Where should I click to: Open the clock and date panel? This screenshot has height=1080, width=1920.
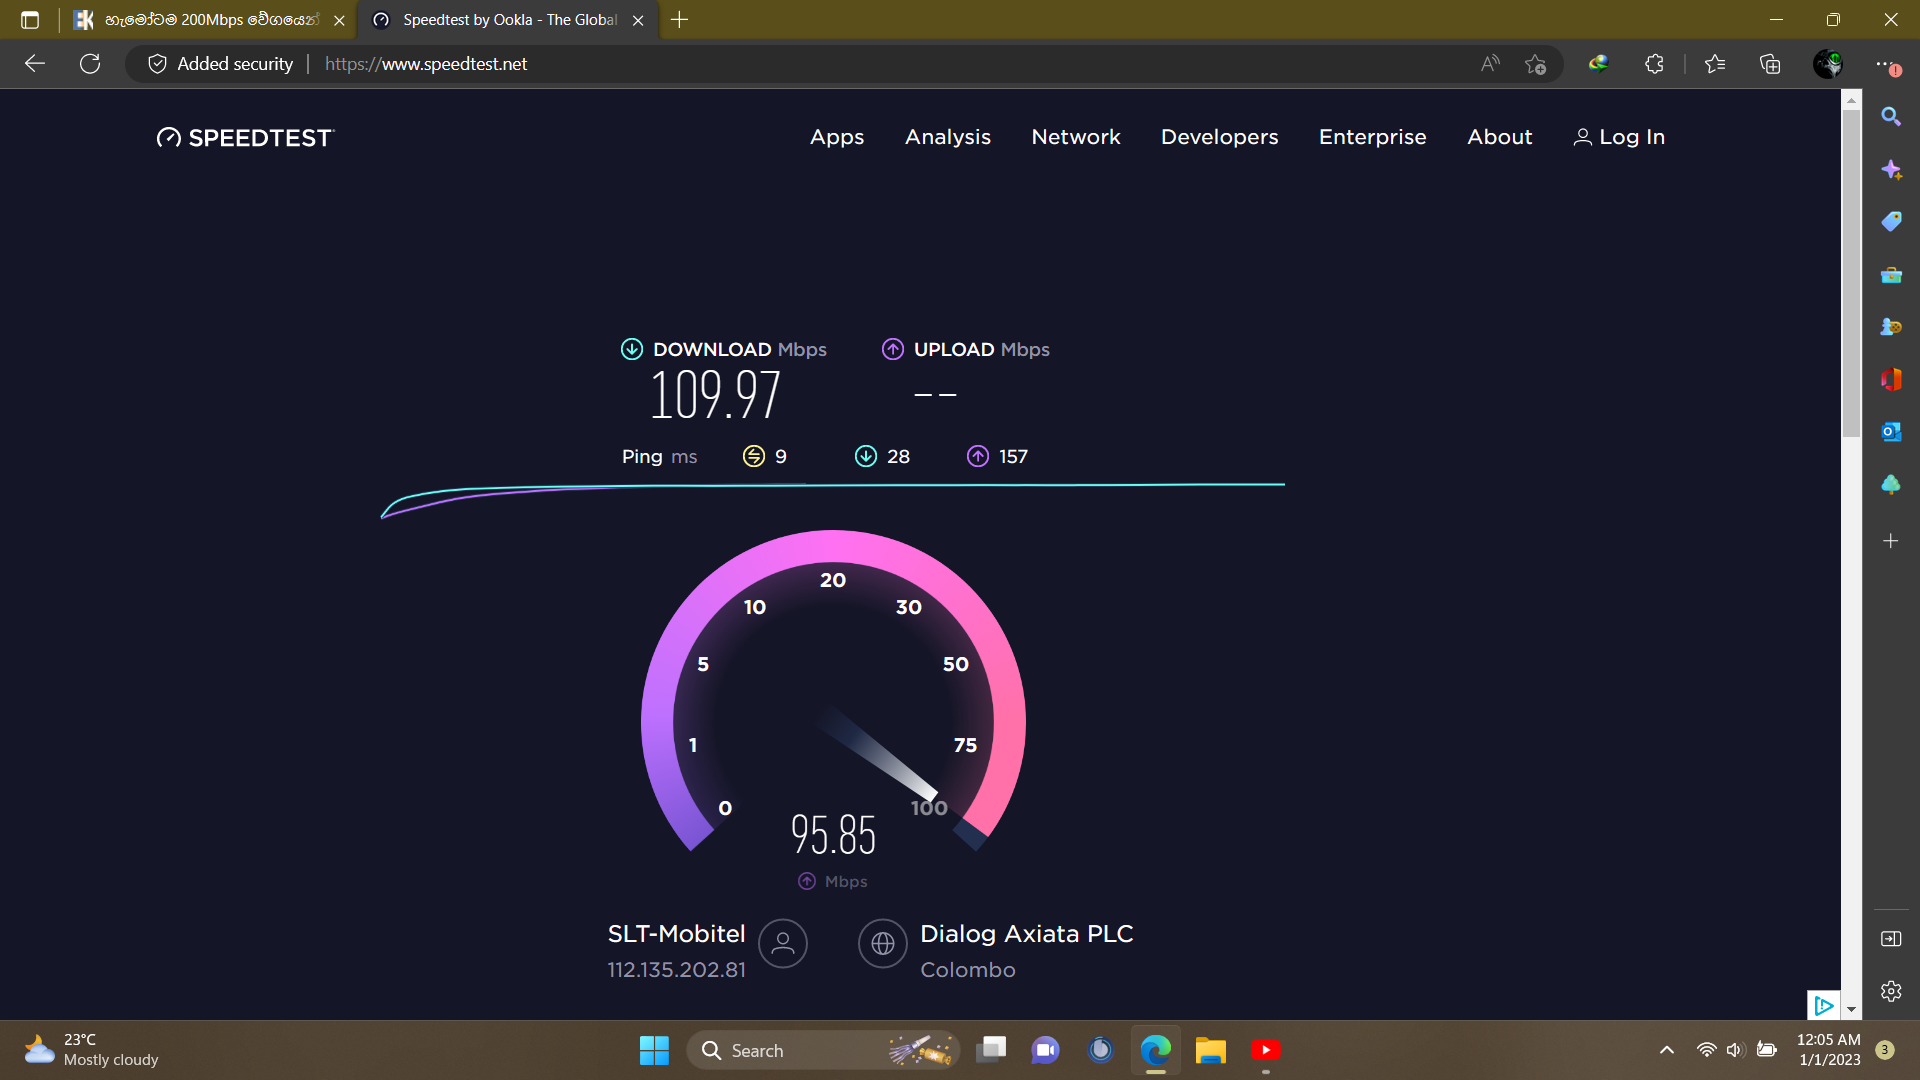(1828, 1050)
